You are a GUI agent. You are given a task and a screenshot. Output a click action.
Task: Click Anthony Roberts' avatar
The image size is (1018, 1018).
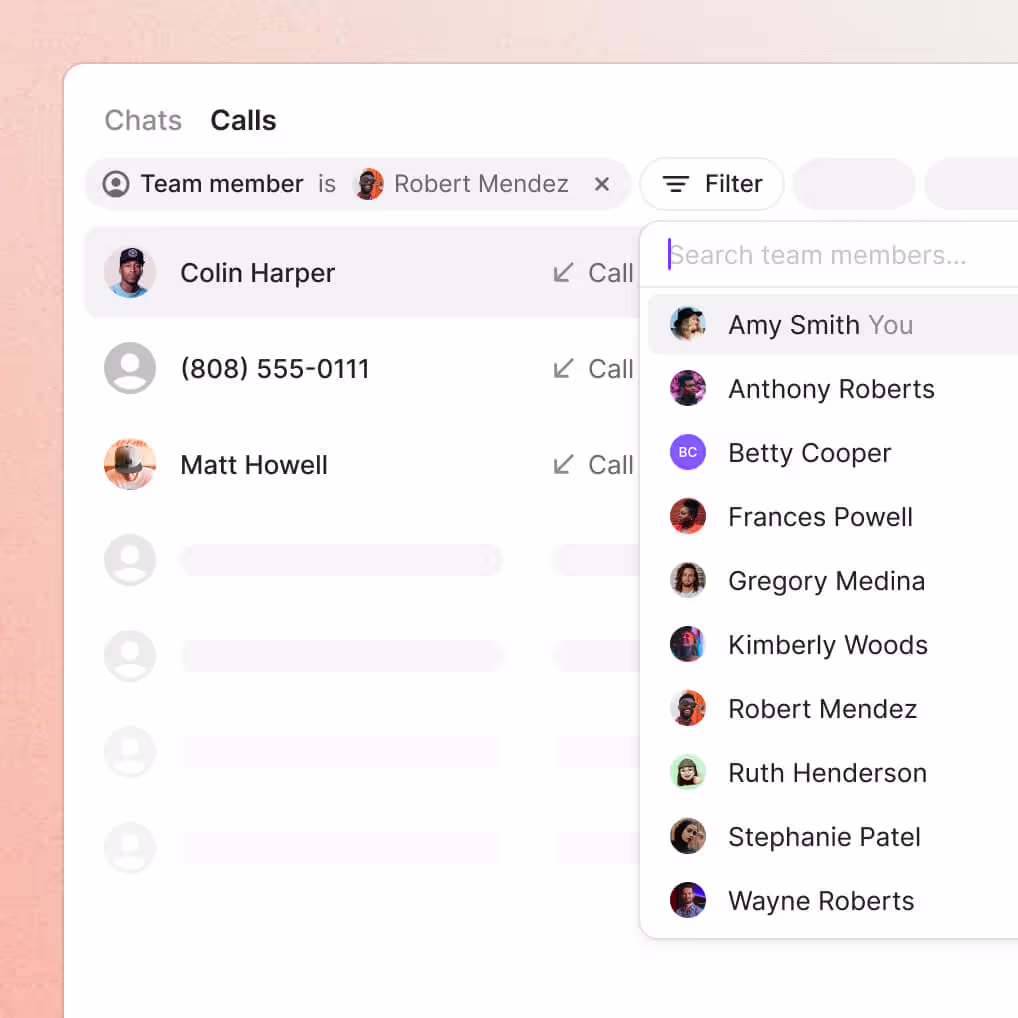pos(688,389)
